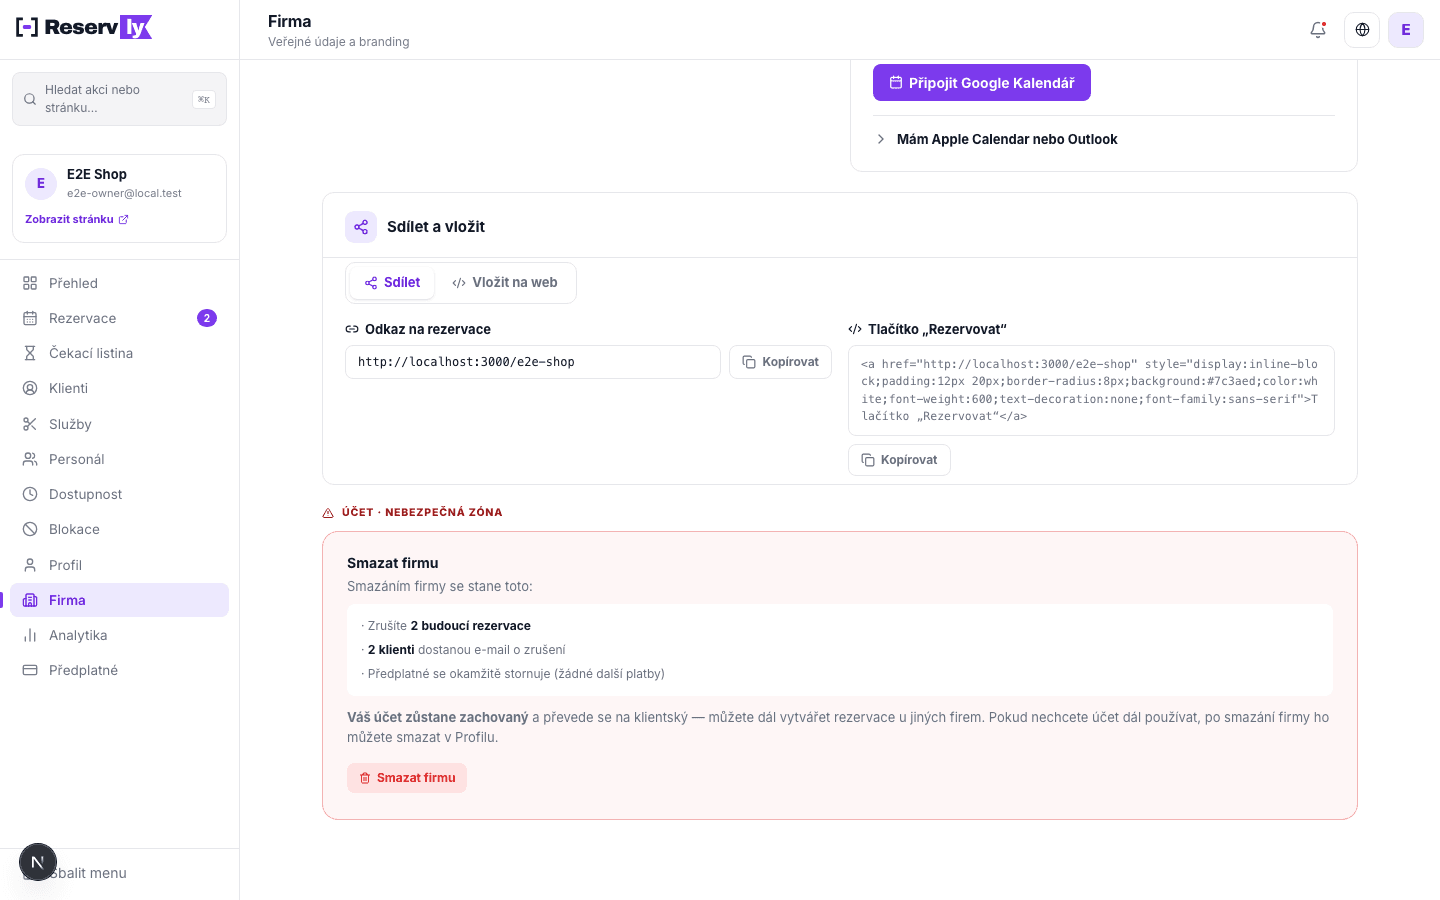Click the red Smazat firmu button
The image size is (1440, 900).
[407, 778]
